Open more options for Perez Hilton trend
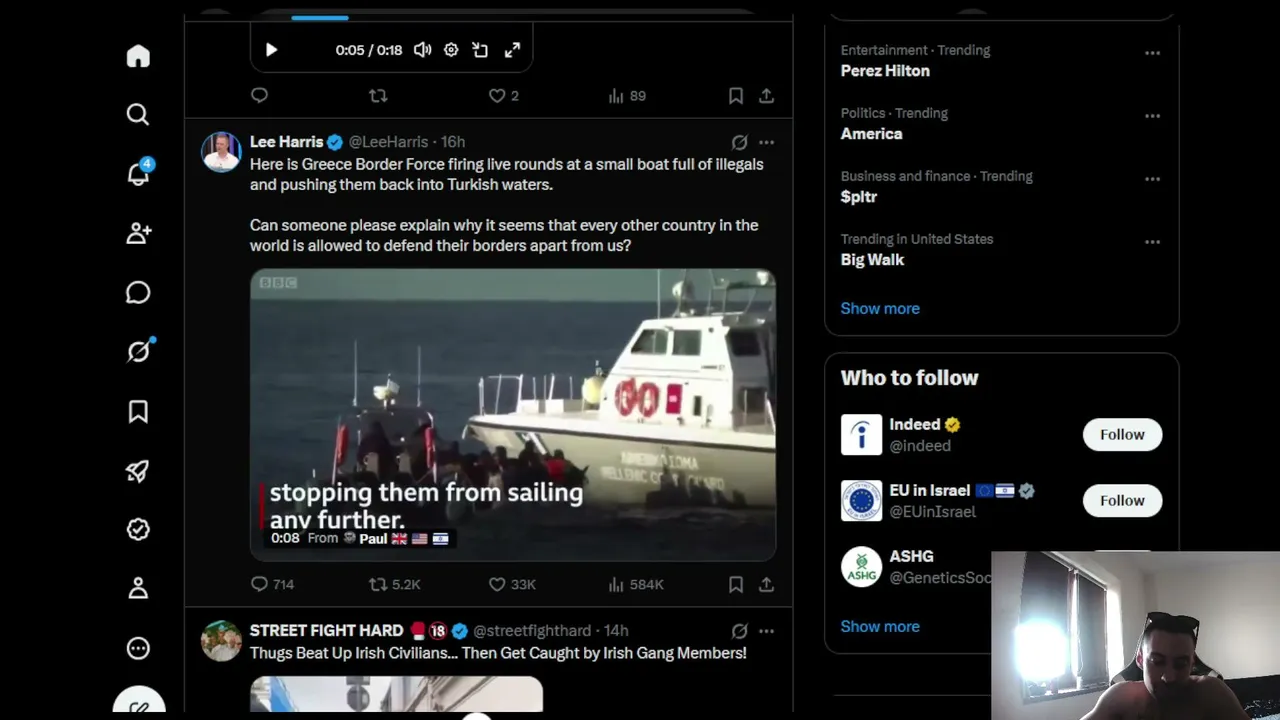 (1152, 53)
